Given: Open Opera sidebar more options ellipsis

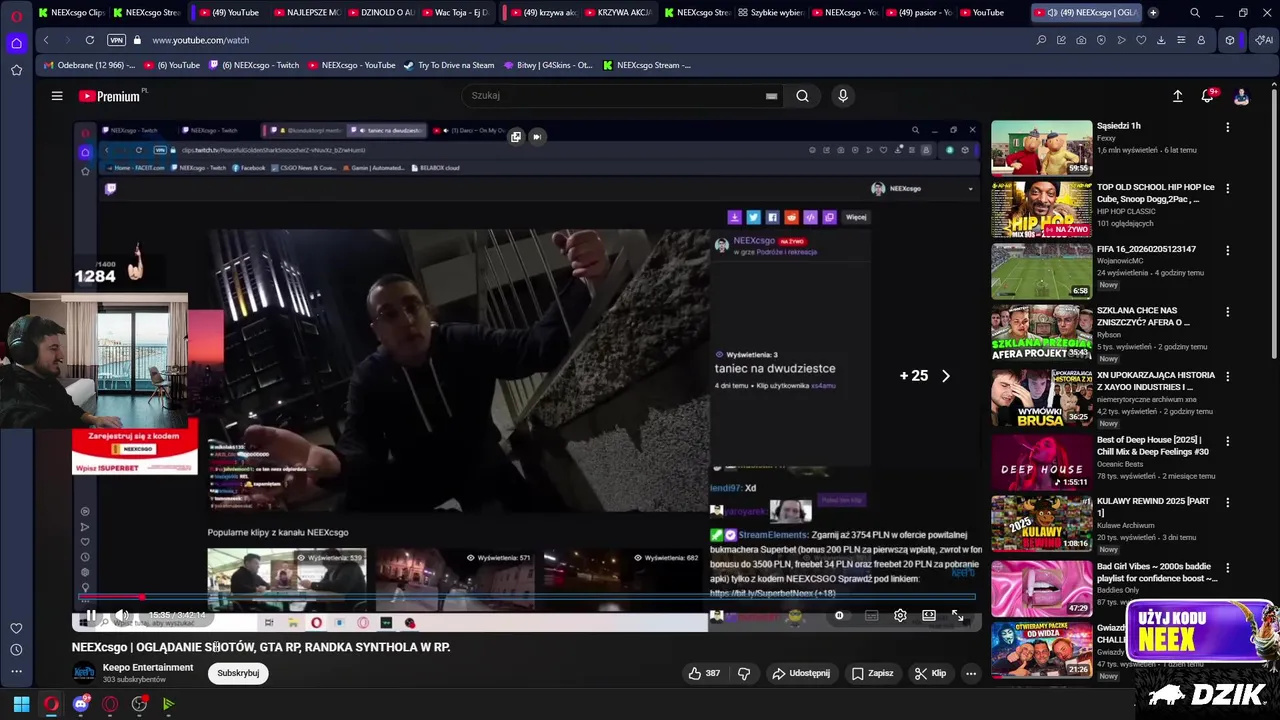Looking at the screenshot, I should [16, 672].
